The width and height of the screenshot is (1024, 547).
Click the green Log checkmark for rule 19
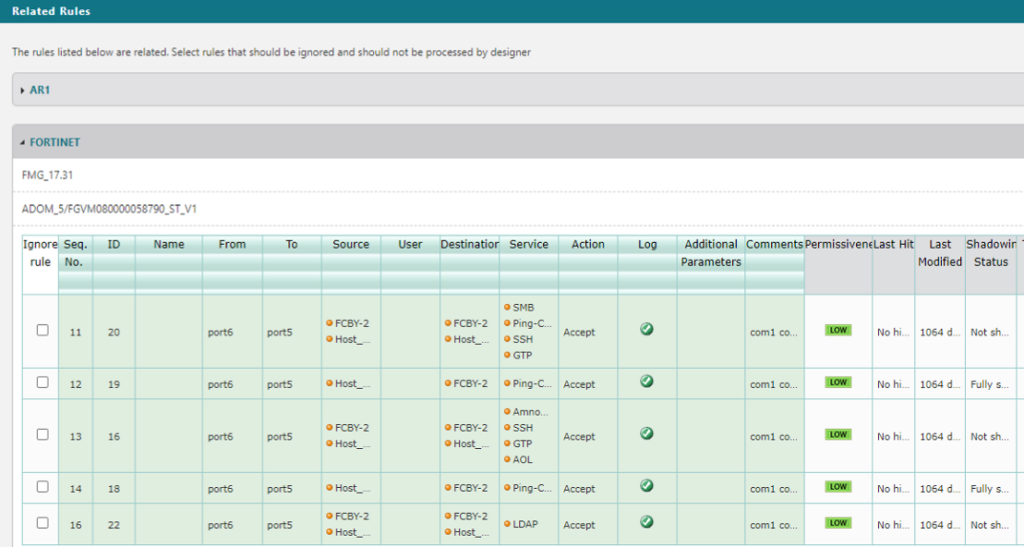coord(646,382)
